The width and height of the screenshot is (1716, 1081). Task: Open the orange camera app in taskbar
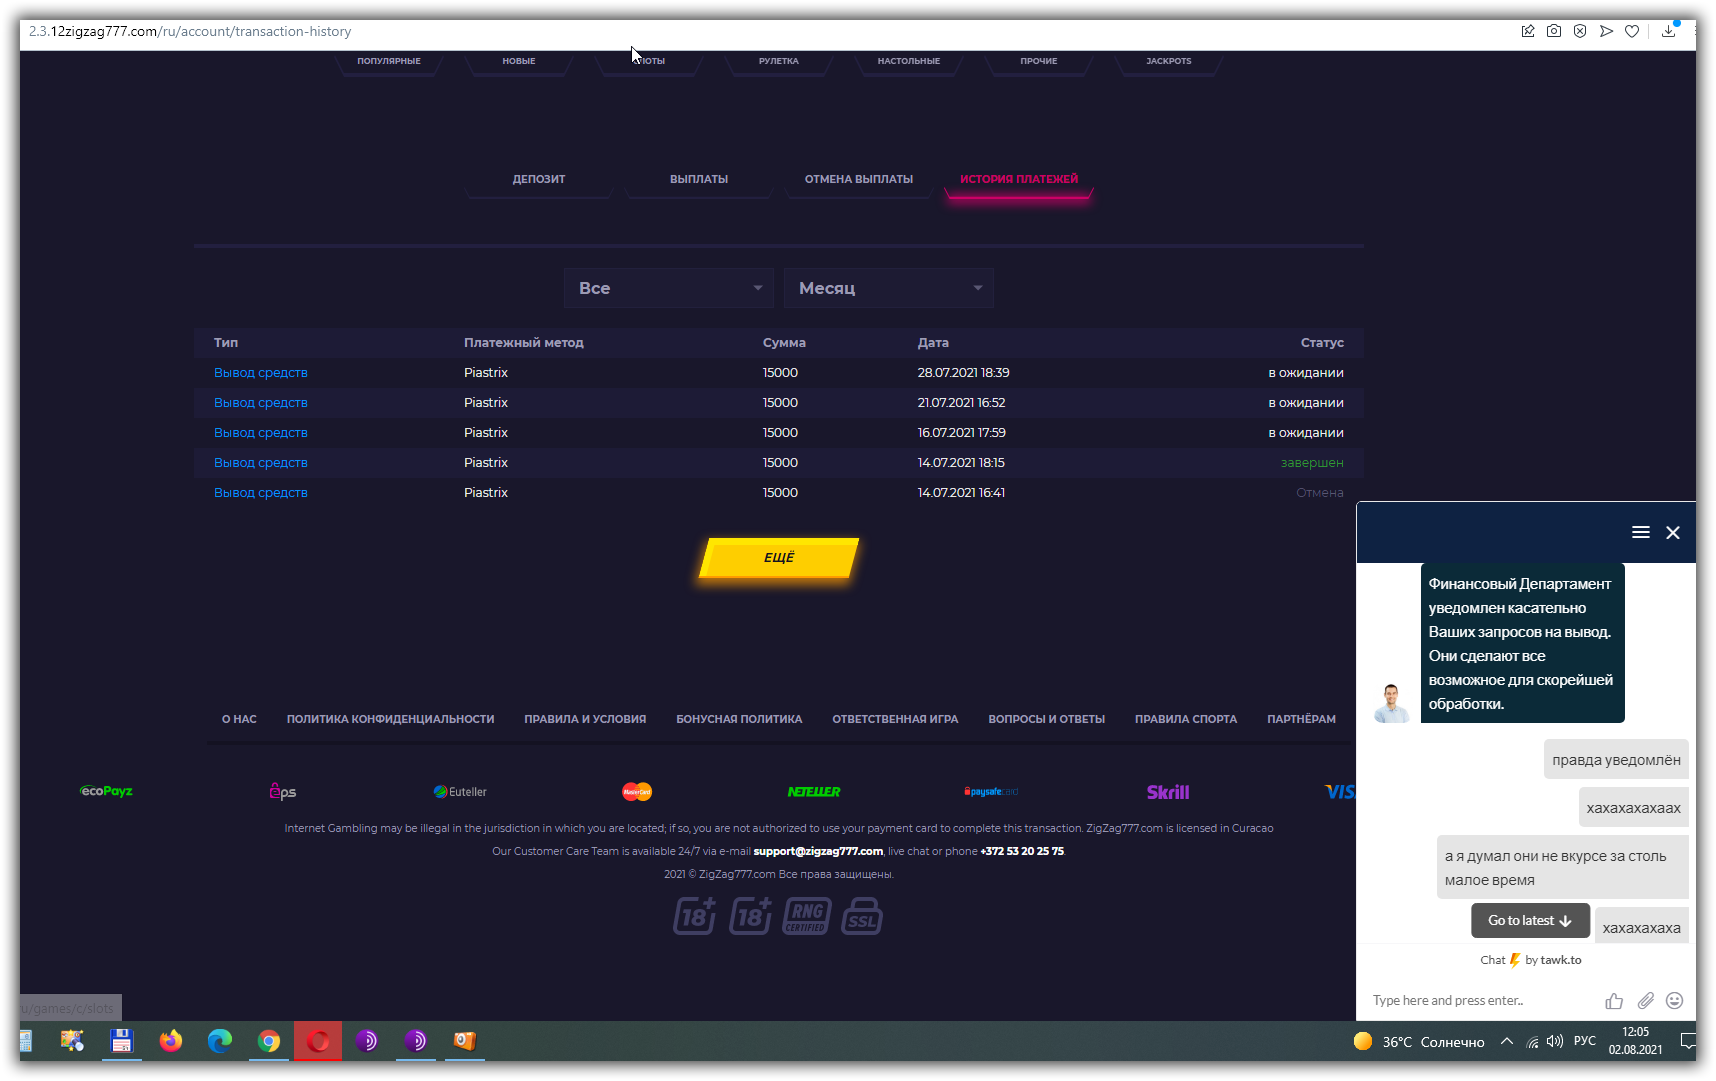coord(465,1041)
